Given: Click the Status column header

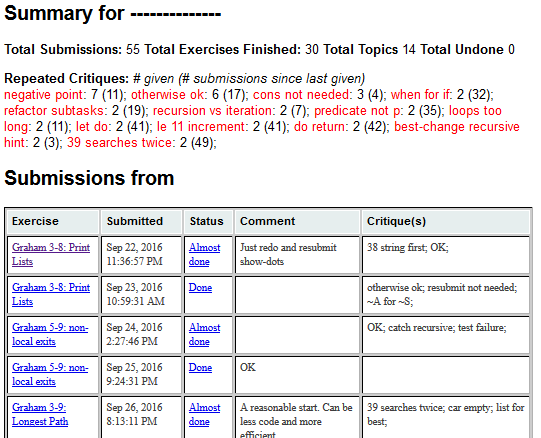Looking at the screenshot, I should tap(208, 222).
